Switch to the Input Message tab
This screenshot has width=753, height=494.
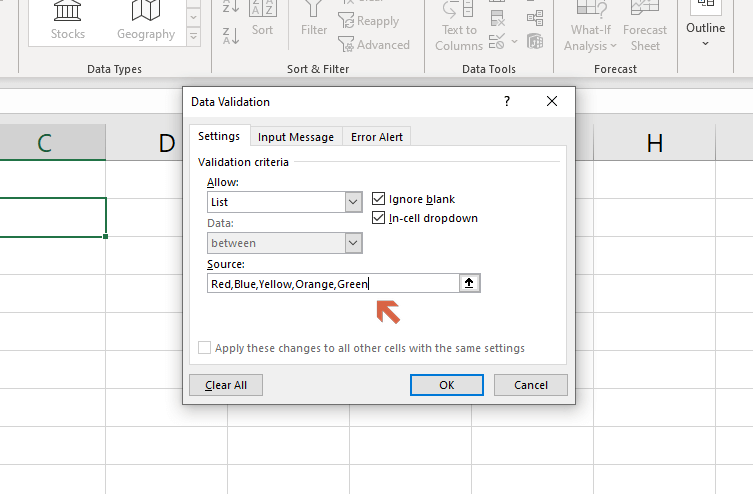tap(296, 137)
